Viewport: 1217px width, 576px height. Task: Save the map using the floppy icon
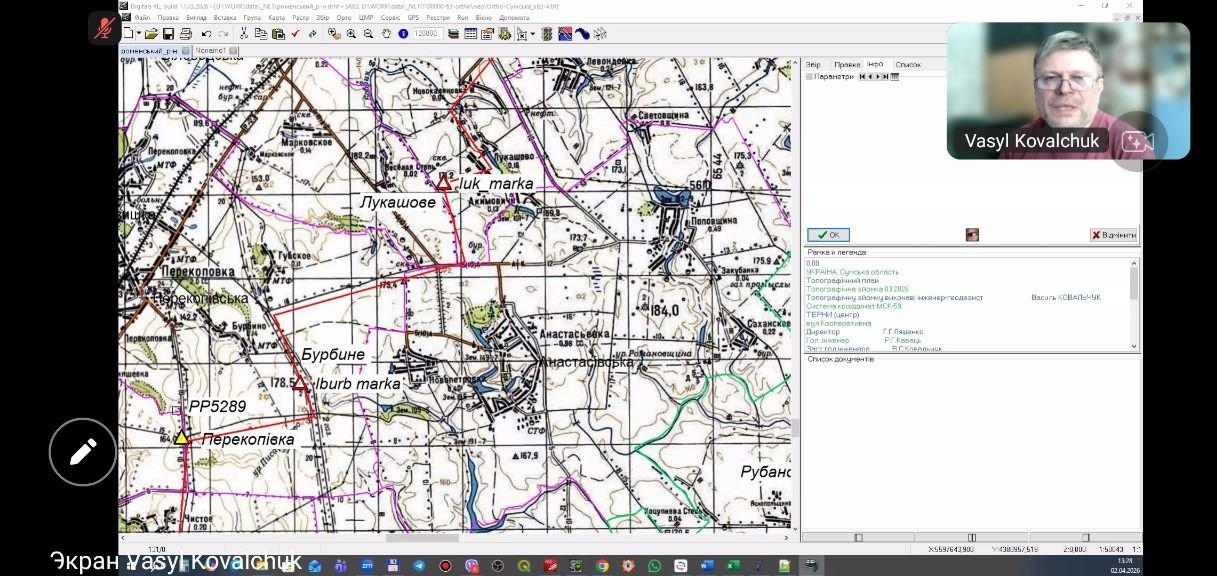(168, 33)
